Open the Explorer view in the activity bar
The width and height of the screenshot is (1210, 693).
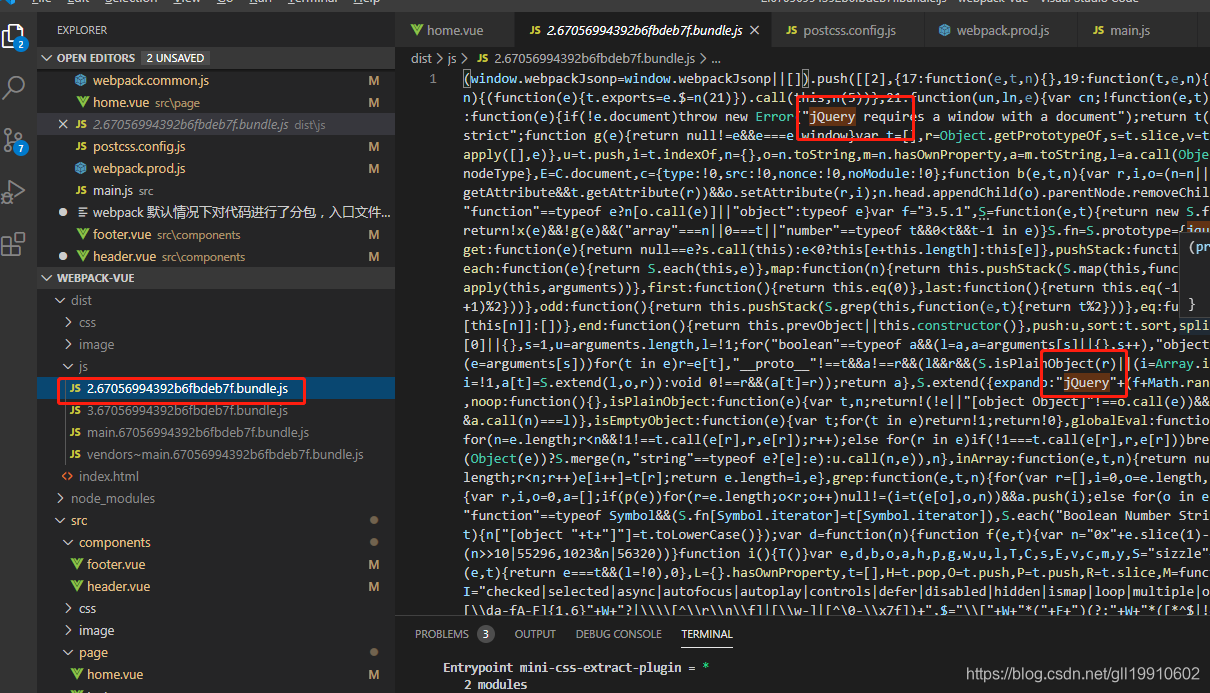pyautogui.click(x=14, y=38)
